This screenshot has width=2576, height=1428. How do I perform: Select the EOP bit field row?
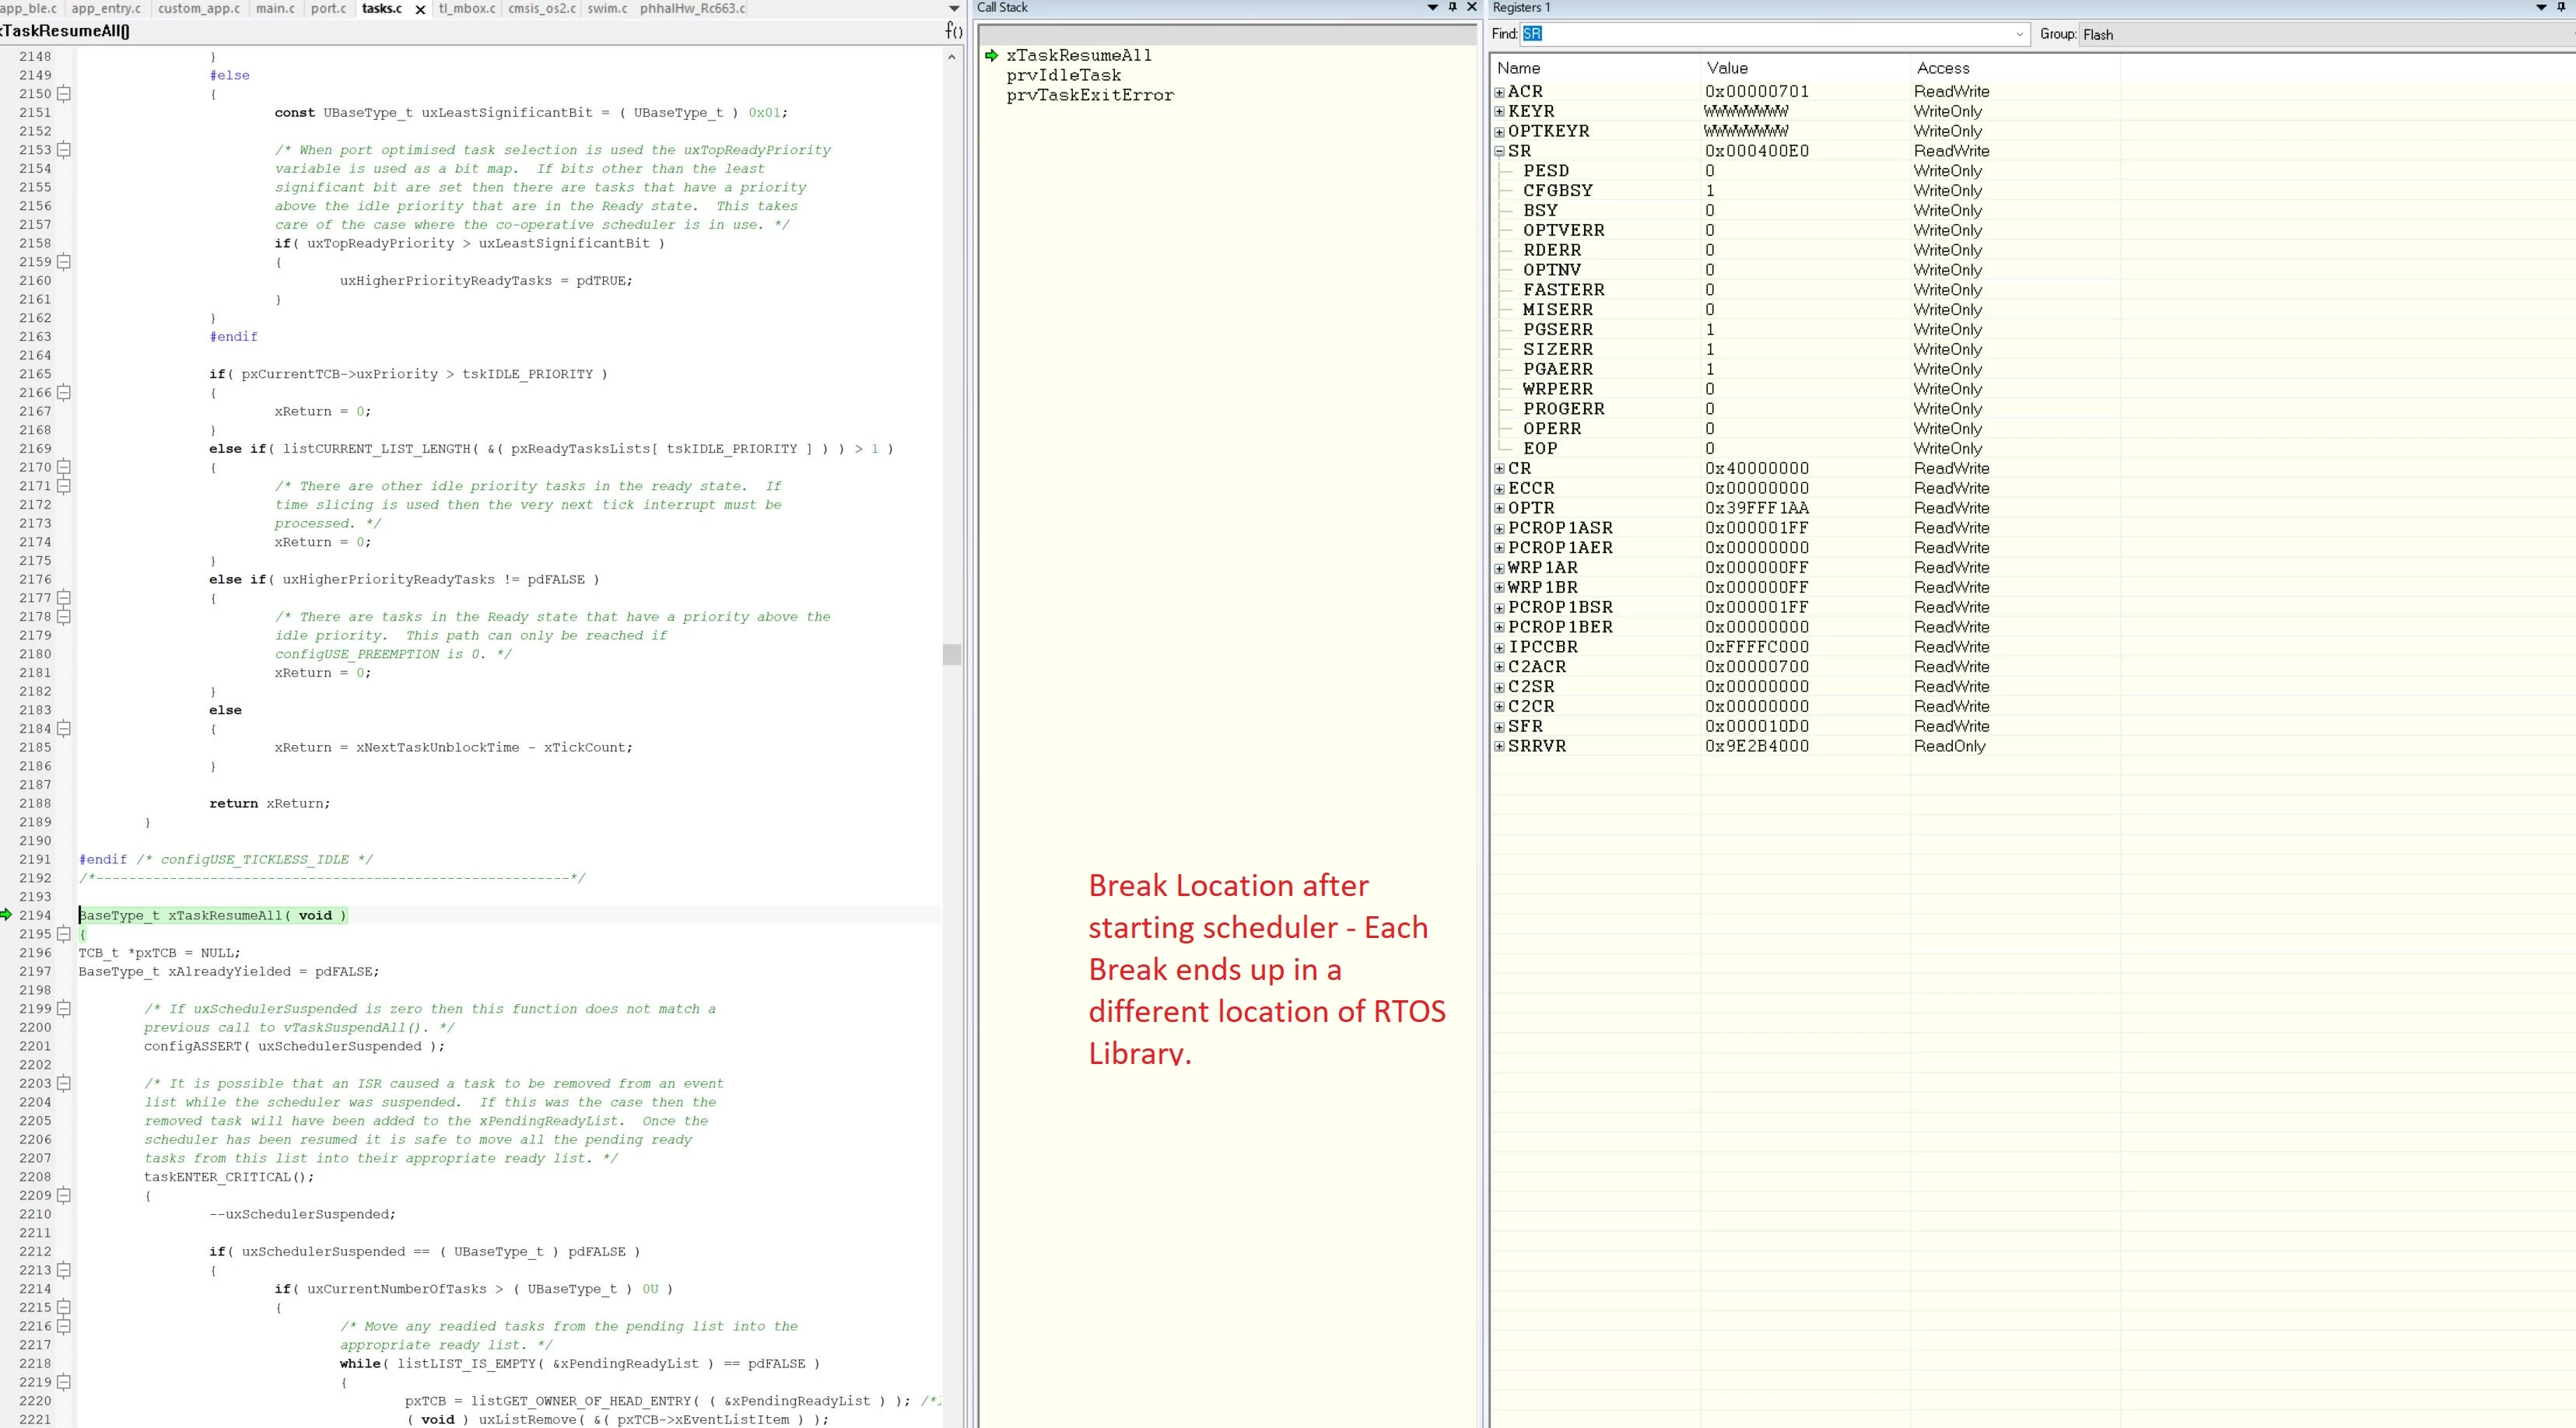[x=1806, y=448]
